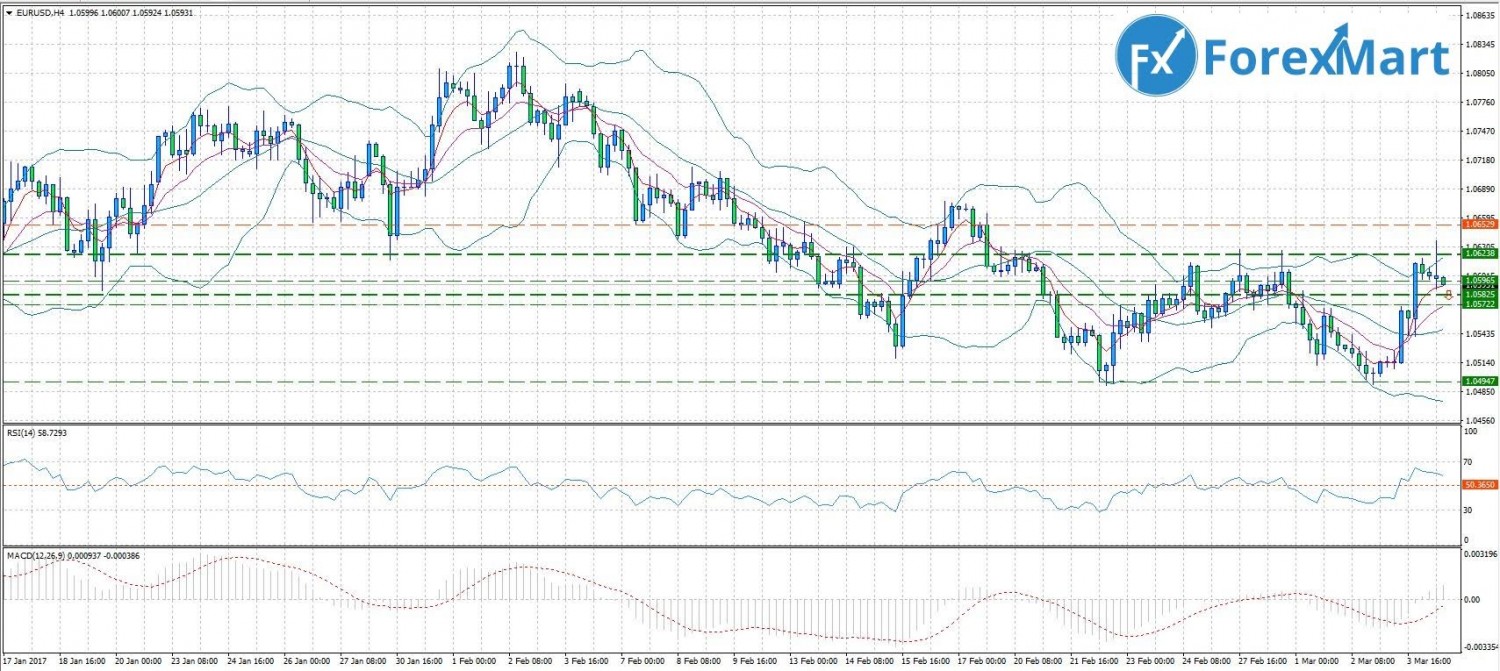Click the small orange order arrow marker
The width and height of the screenshot is (1500, 671).
[x=1449, y=295]
